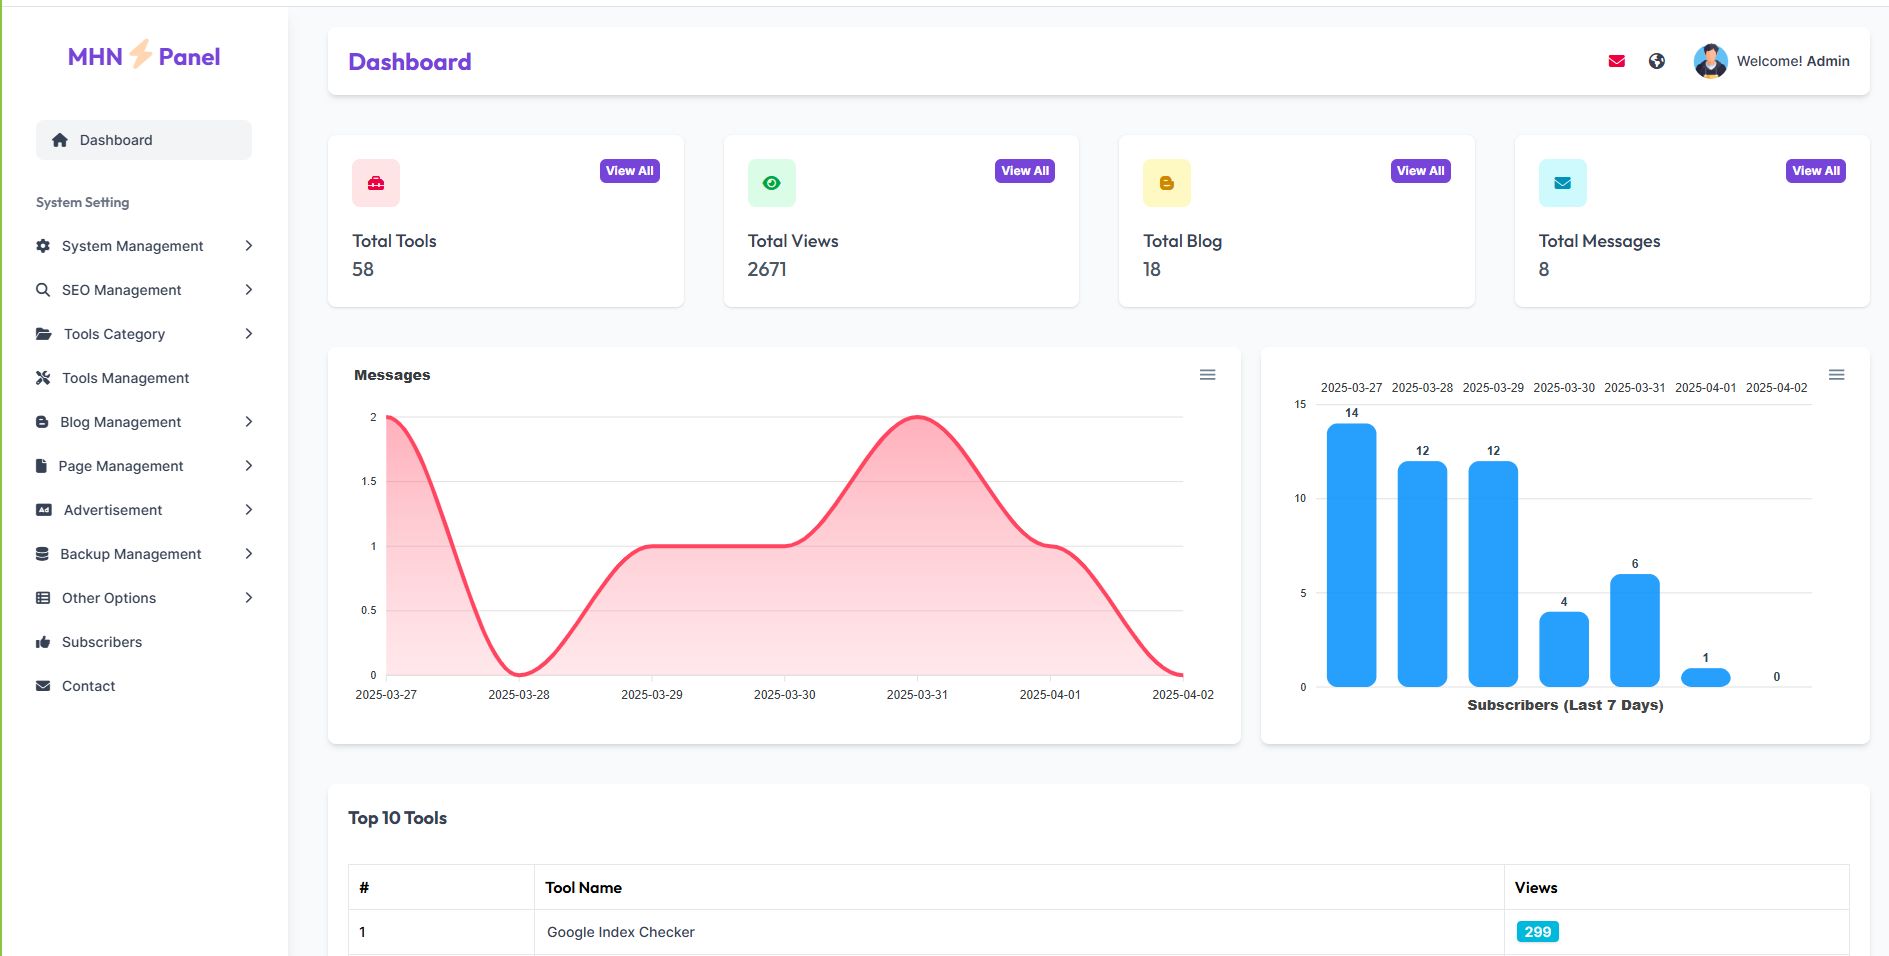Click the 2025-03-27 subscribers bar labeled 14
The image size is (1889, 956).
(1352, 555)
